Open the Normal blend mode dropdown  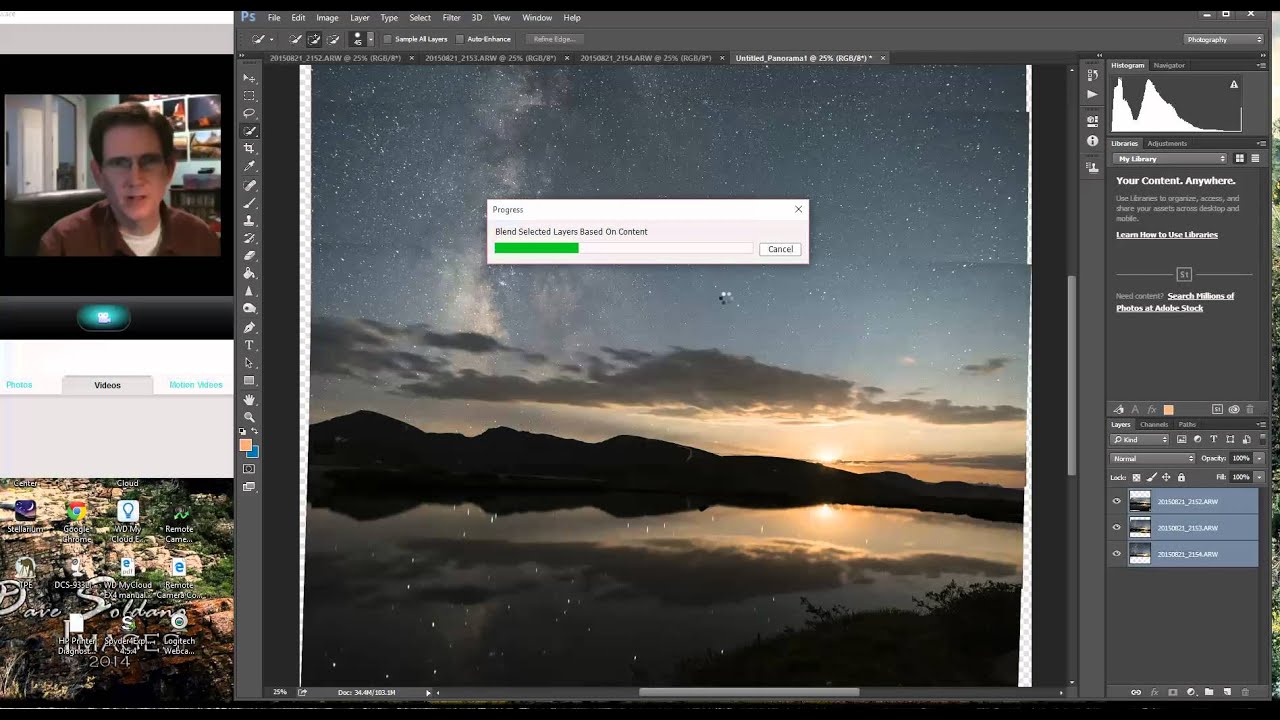click(1153, 458)
